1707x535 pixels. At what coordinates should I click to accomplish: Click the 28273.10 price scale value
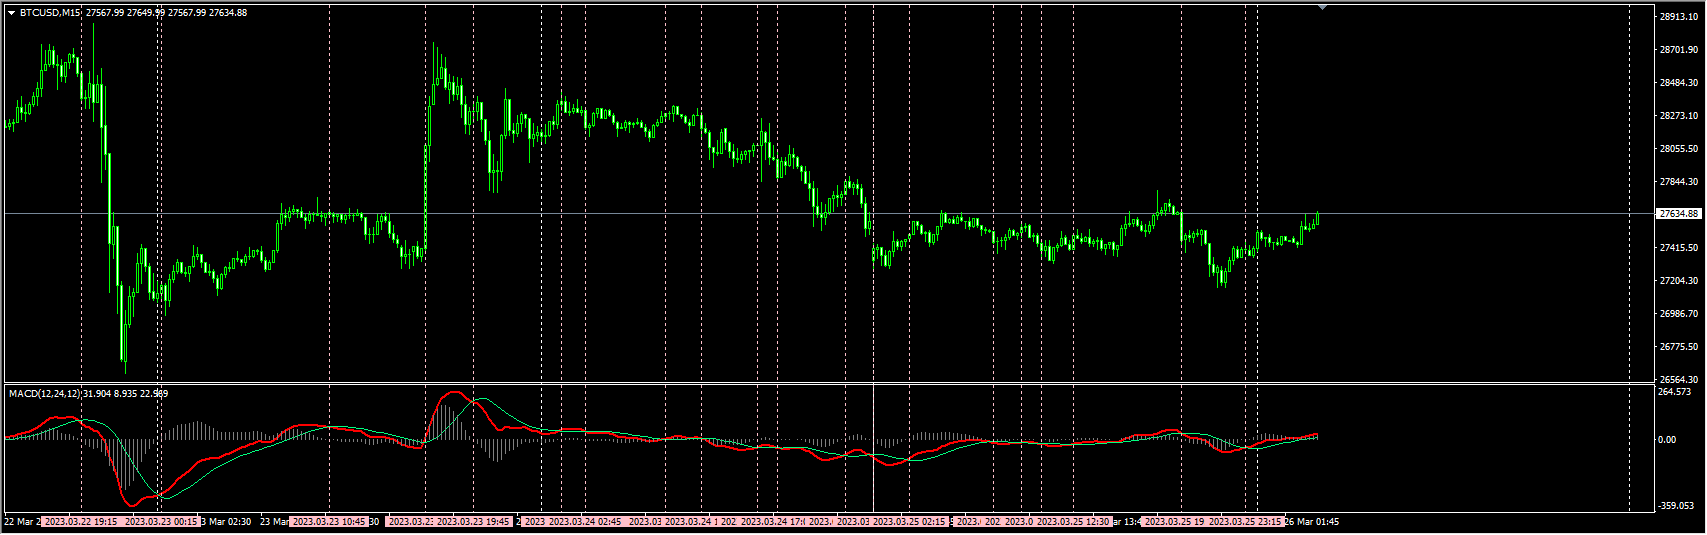pos(1679,116)
